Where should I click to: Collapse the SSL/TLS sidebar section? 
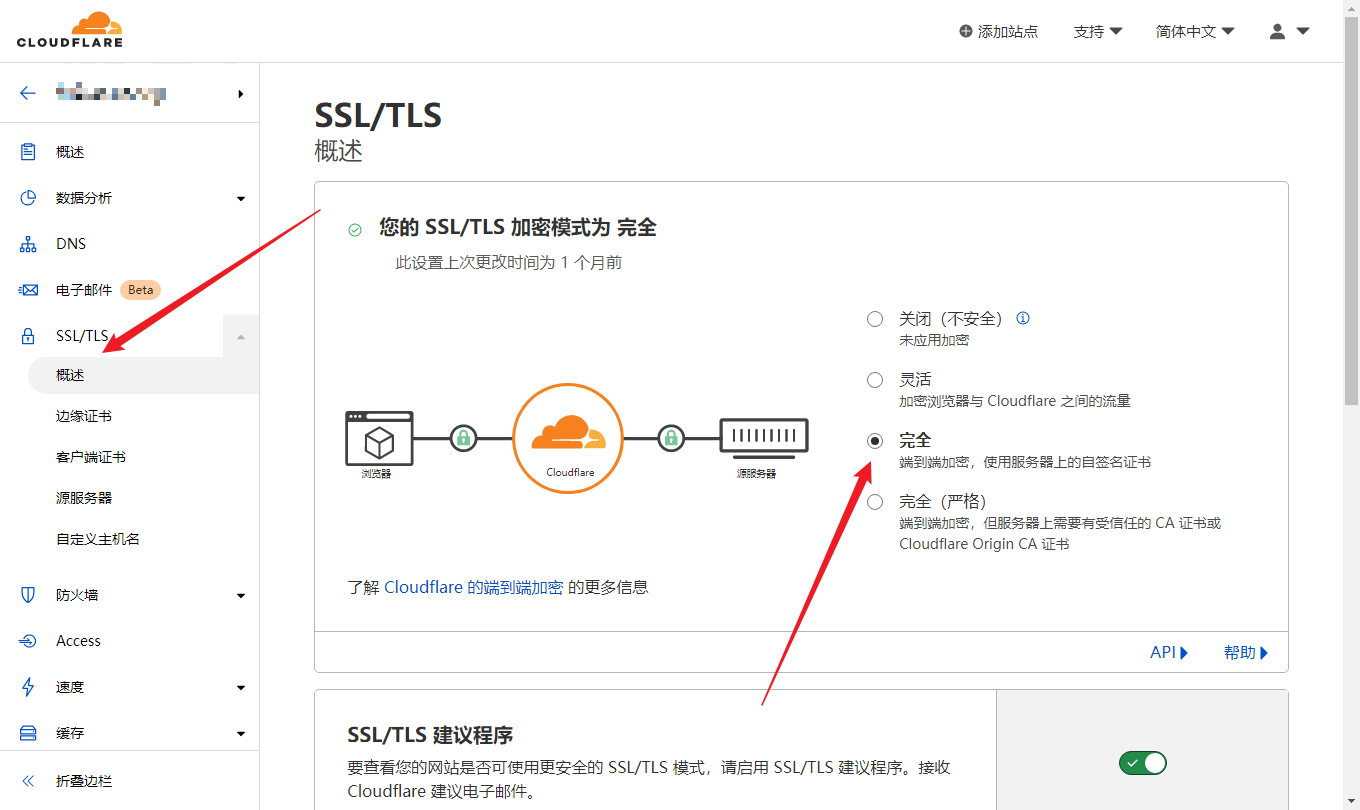click(241, 337)
